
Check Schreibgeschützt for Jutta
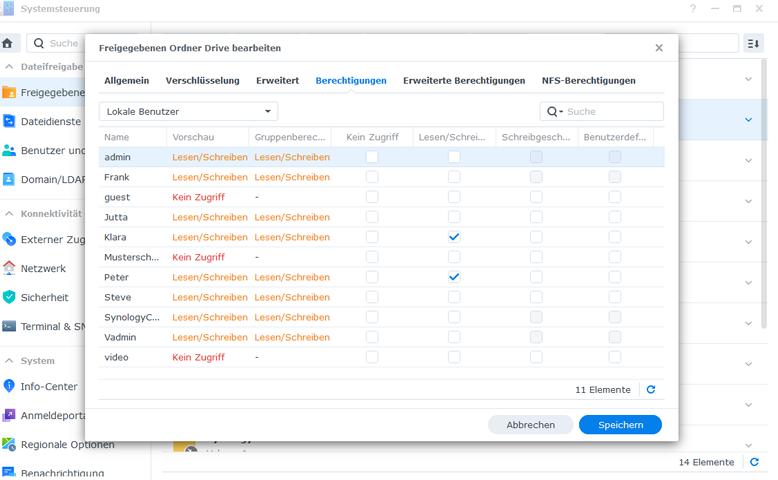[536, 217]
